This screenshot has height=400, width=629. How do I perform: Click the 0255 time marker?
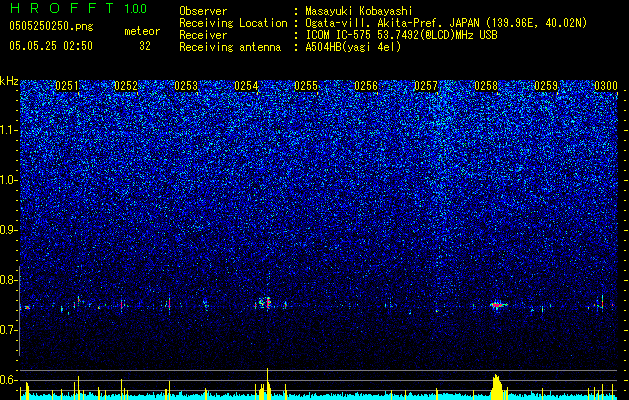306,86
